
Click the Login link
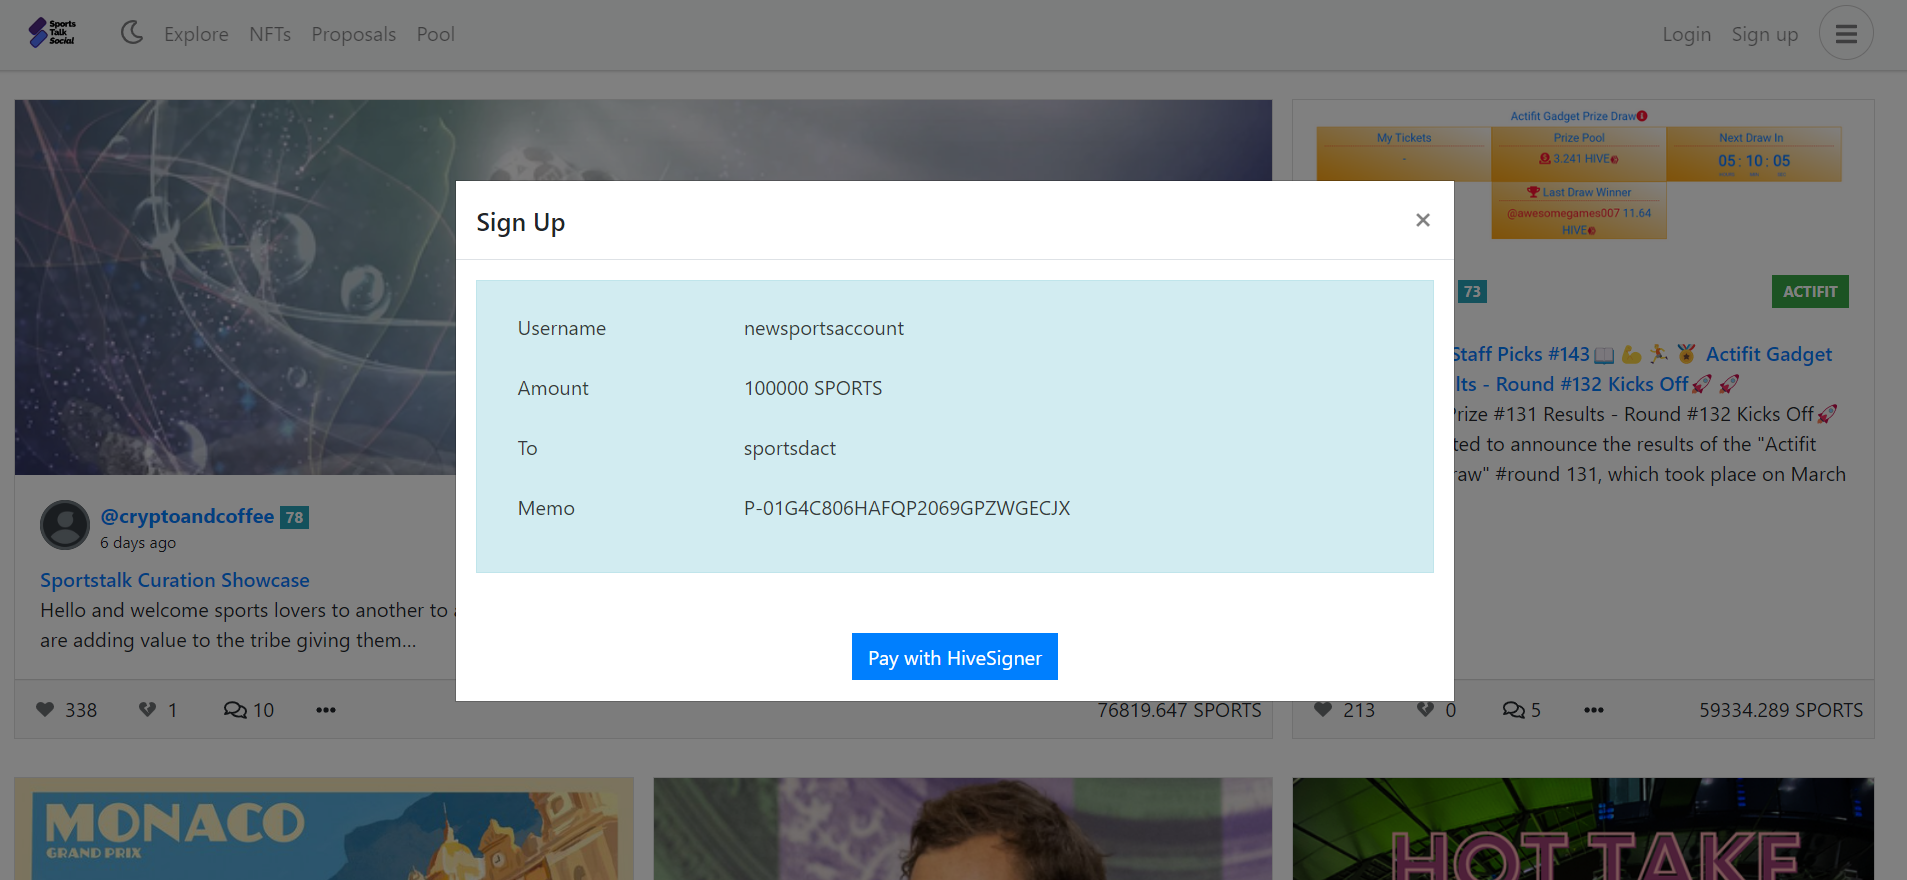pyautogui.click(x=1687, y=34)
